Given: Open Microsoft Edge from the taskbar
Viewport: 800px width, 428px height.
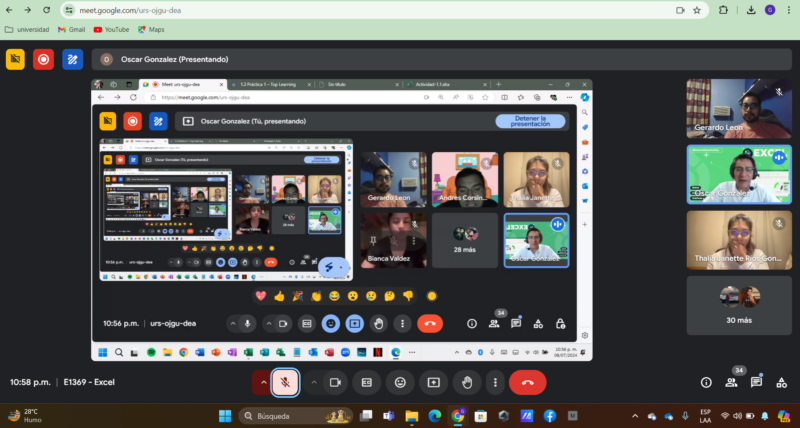Looking at the screenshot, I should [435, 416].
